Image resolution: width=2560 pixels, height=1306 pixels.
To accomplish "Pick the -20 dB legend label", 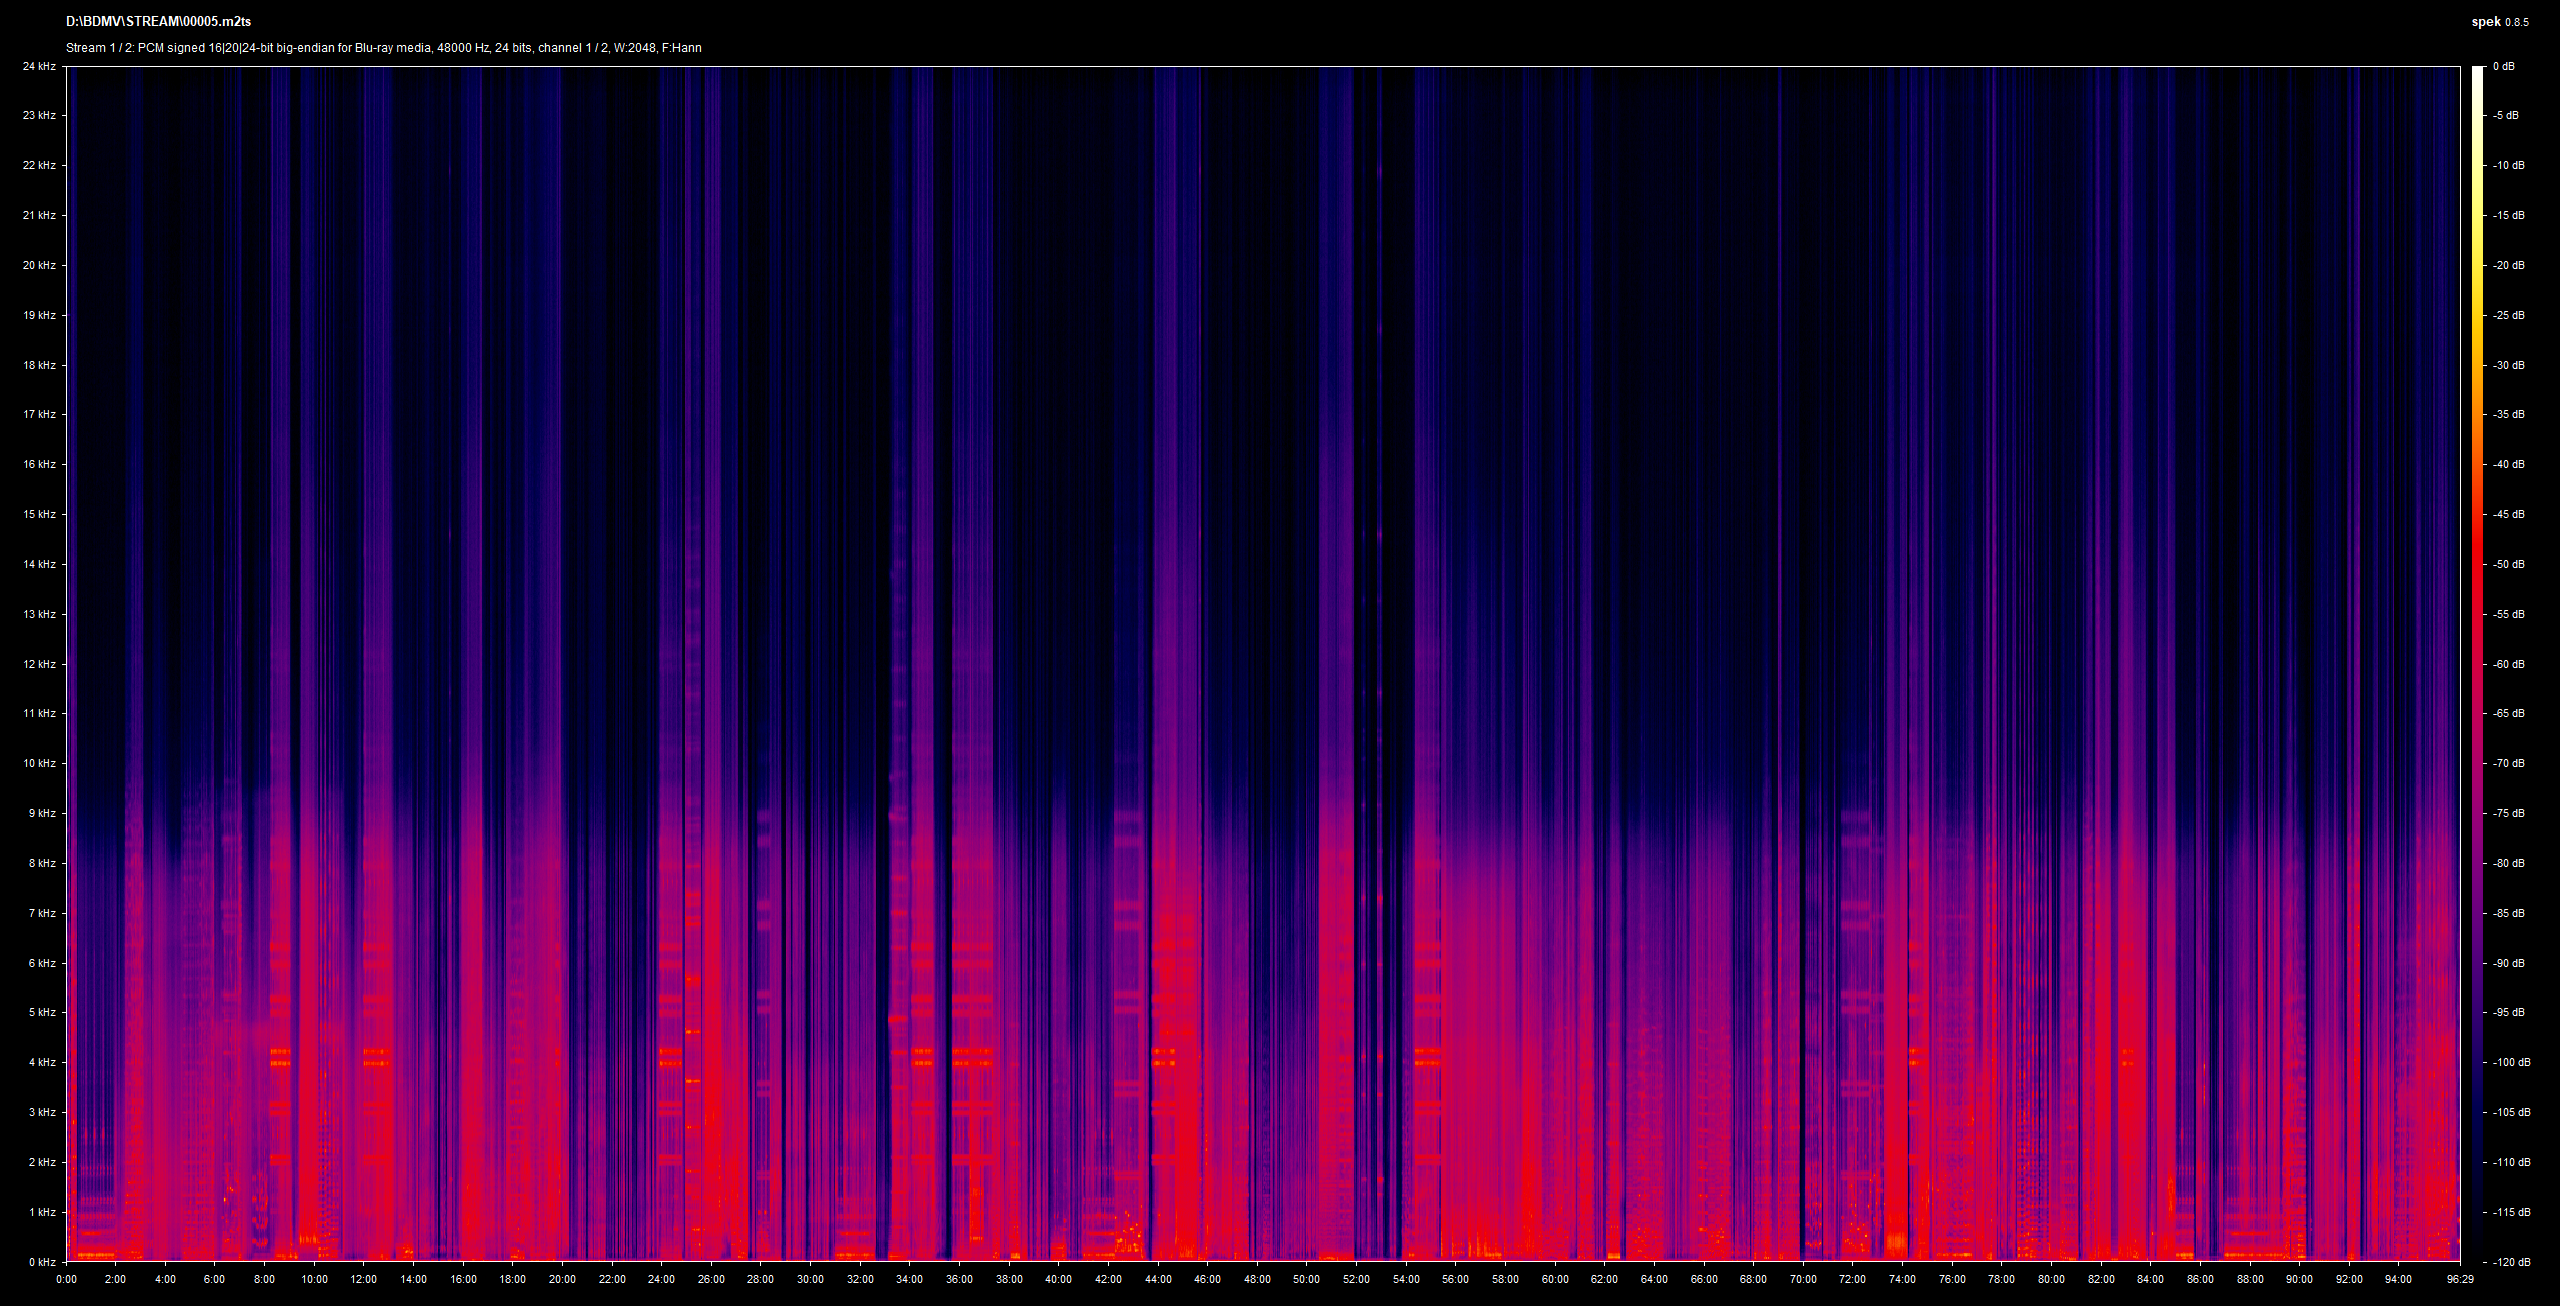I will [2509, 265].
